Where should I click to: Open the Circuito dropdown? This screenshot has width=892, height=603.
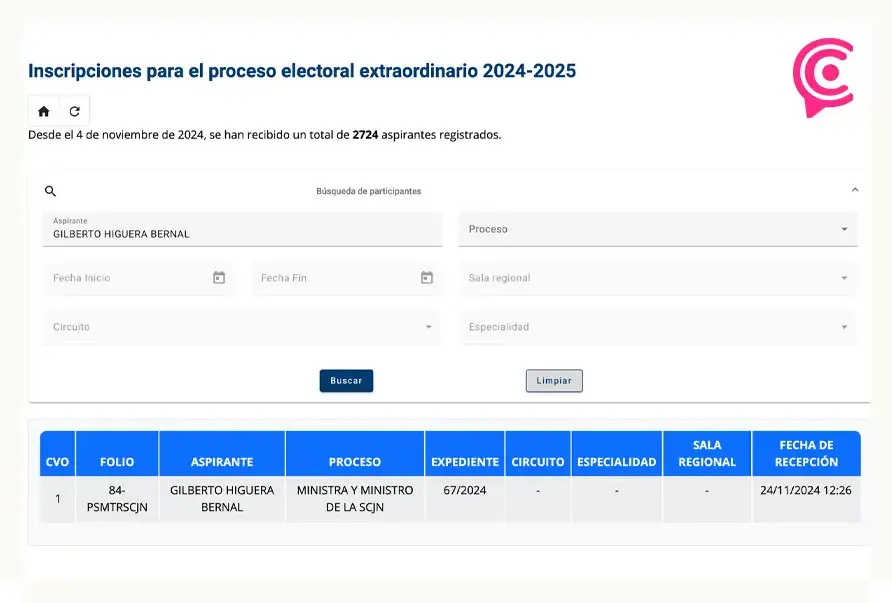coord(242,327)
